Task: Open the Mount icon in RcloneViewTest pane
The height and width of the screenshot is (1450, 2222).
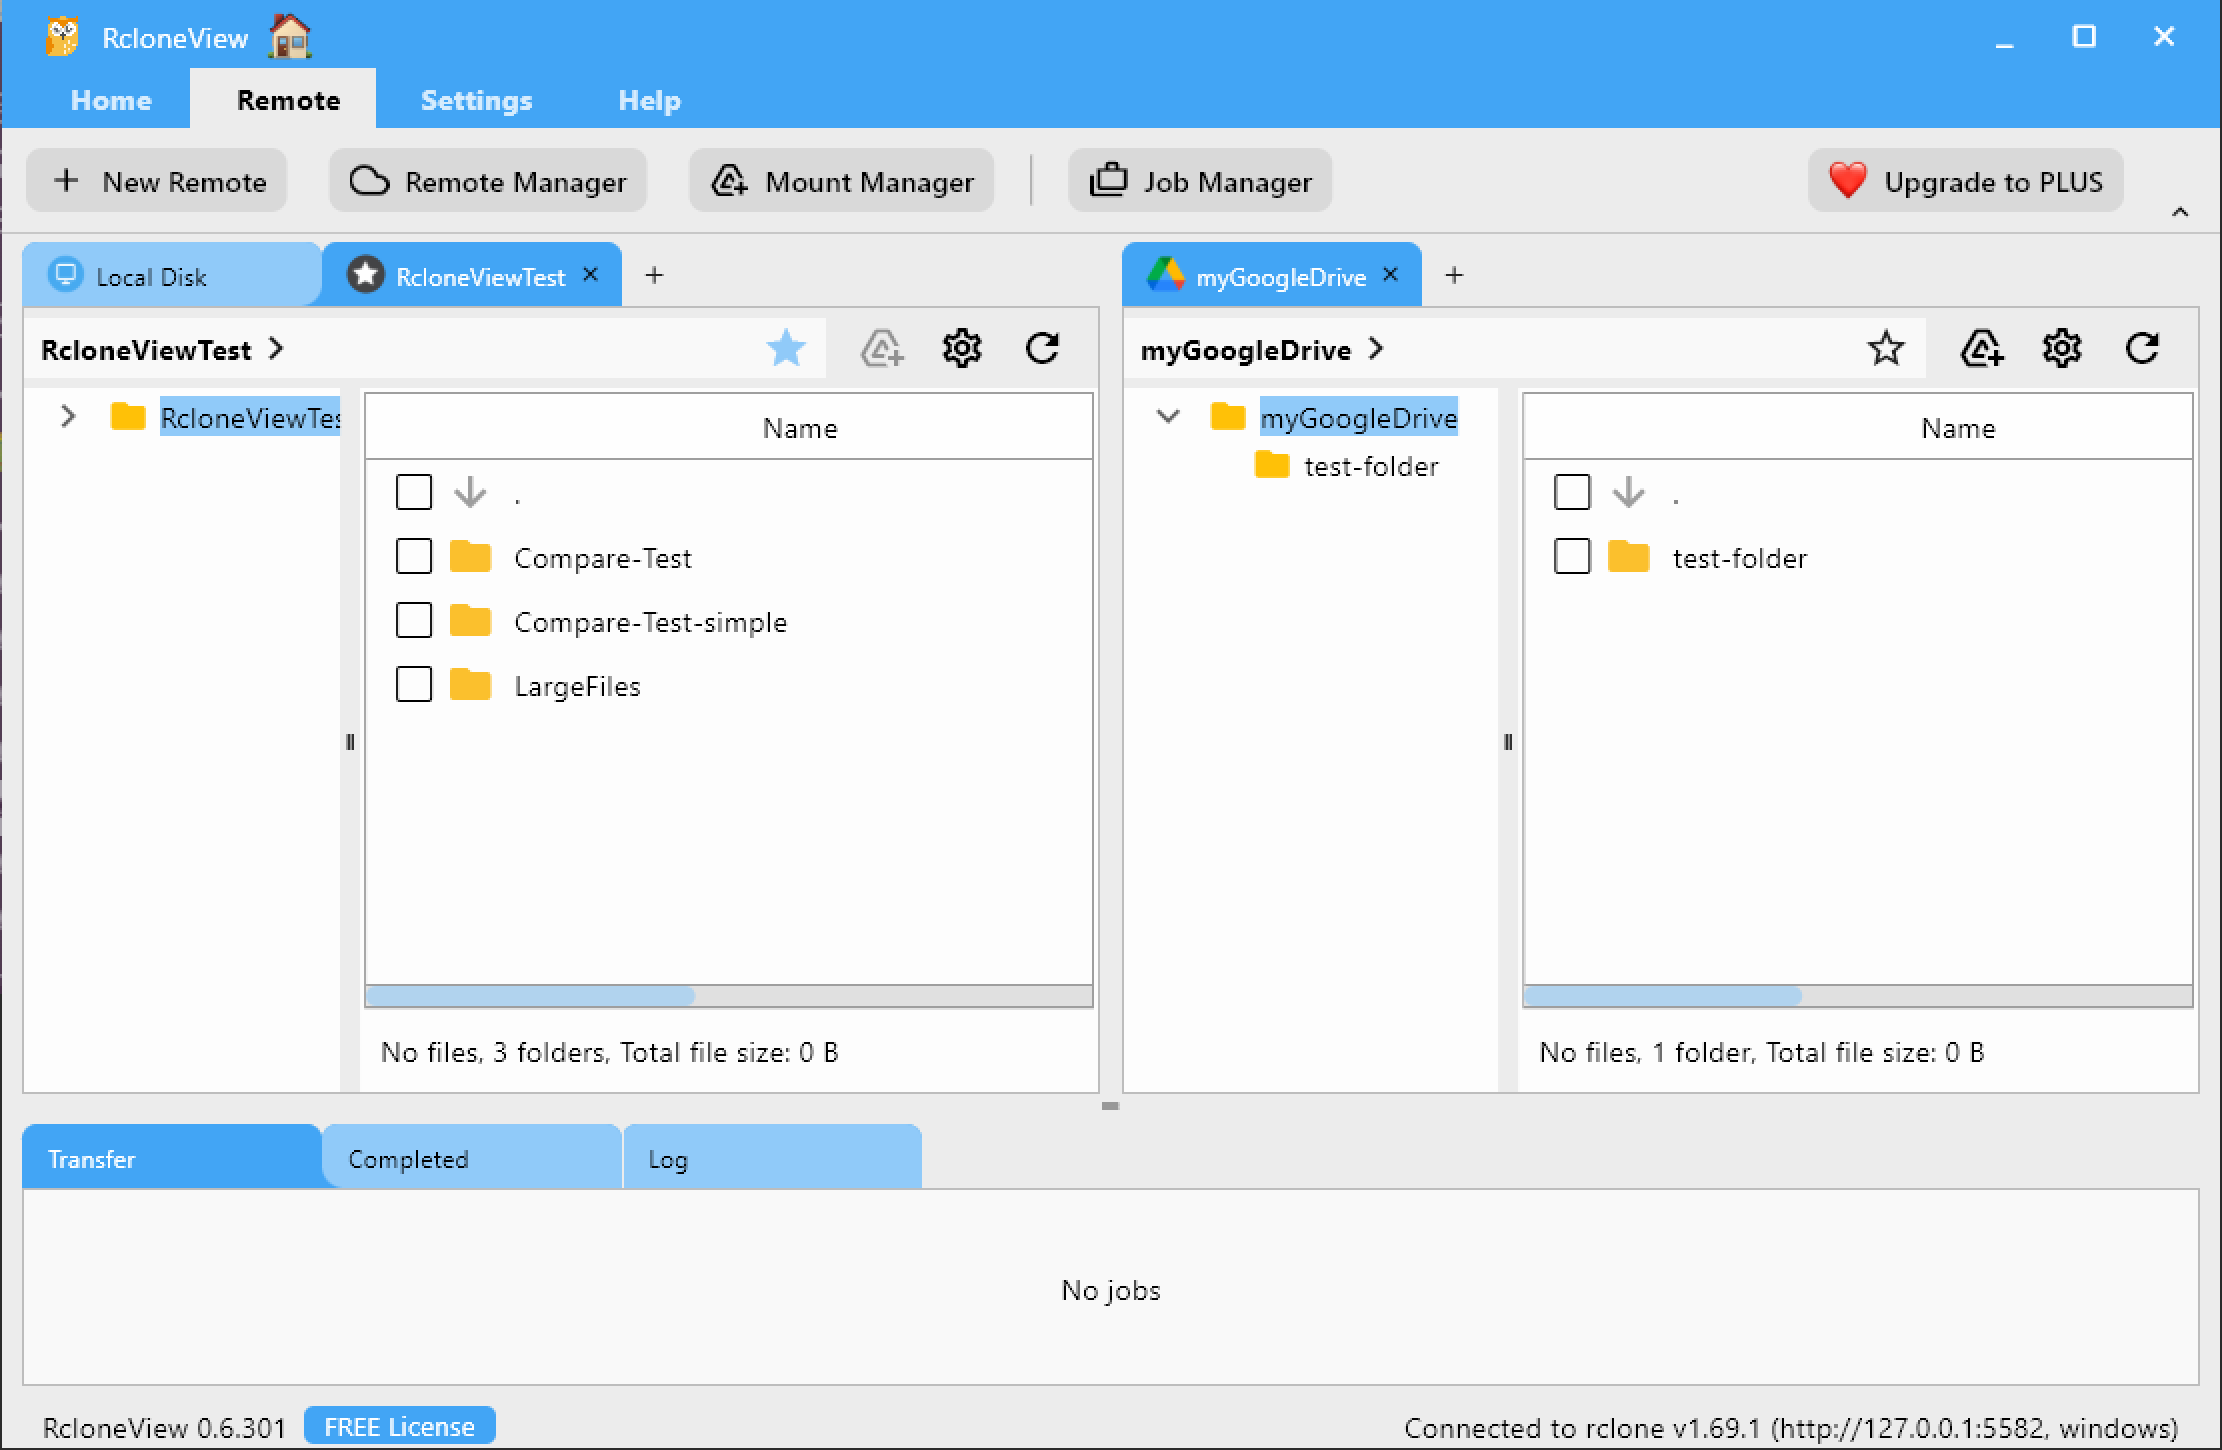Action: point(881,348)
